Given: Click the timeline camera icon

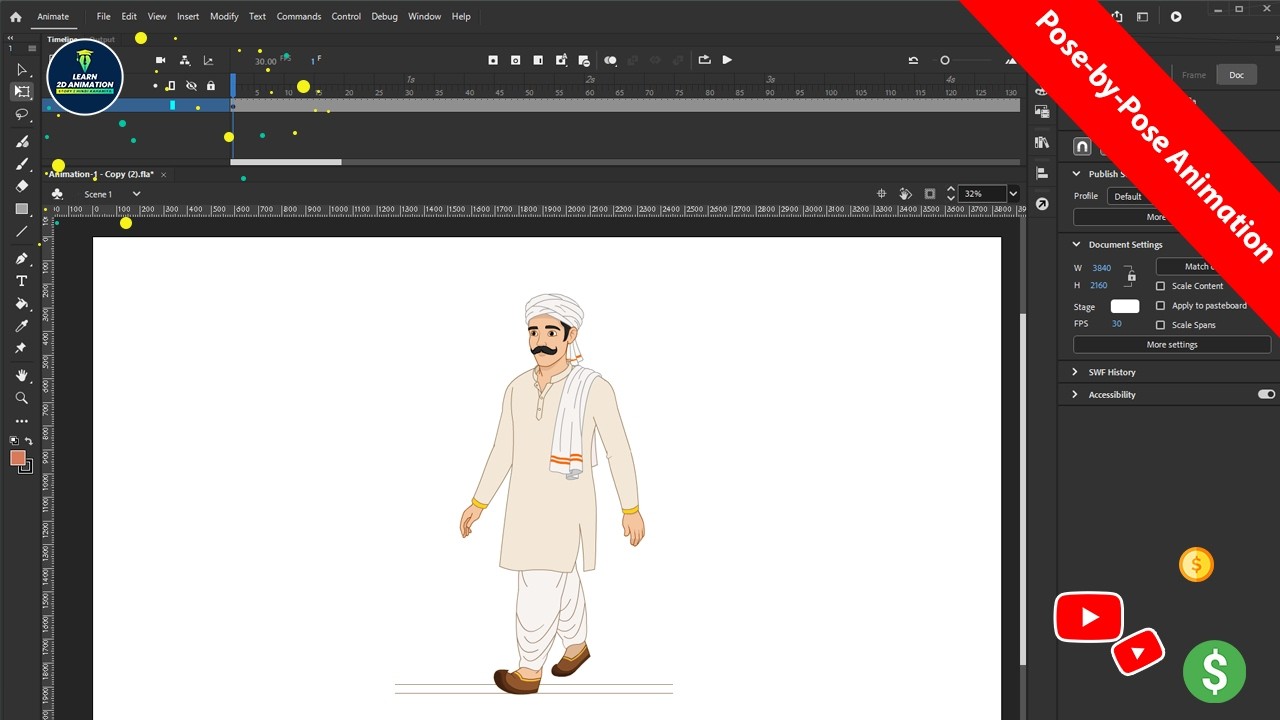Looking at the screenshot, I should [161, 61].
